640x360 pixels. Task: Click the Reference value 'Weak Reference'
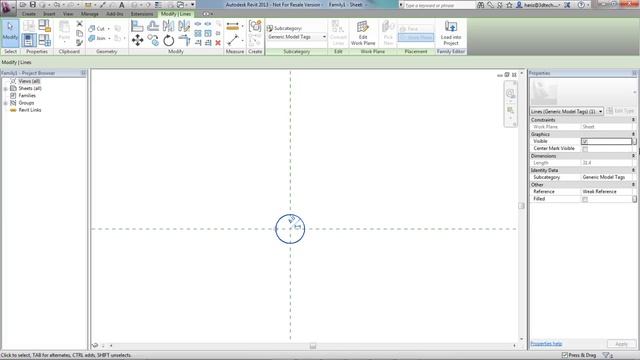pos(599,191)
